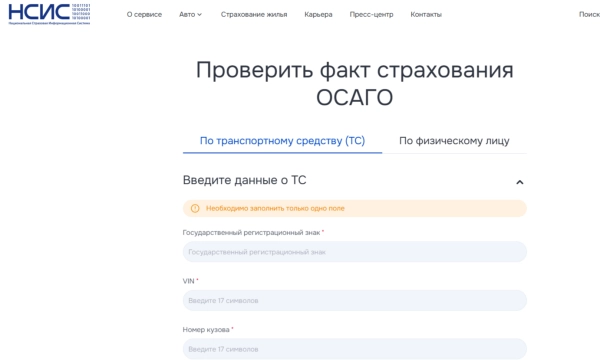The image size is (600, 360).
Task: Open the НСИС logo home link
Action: (x=49, y=14)
